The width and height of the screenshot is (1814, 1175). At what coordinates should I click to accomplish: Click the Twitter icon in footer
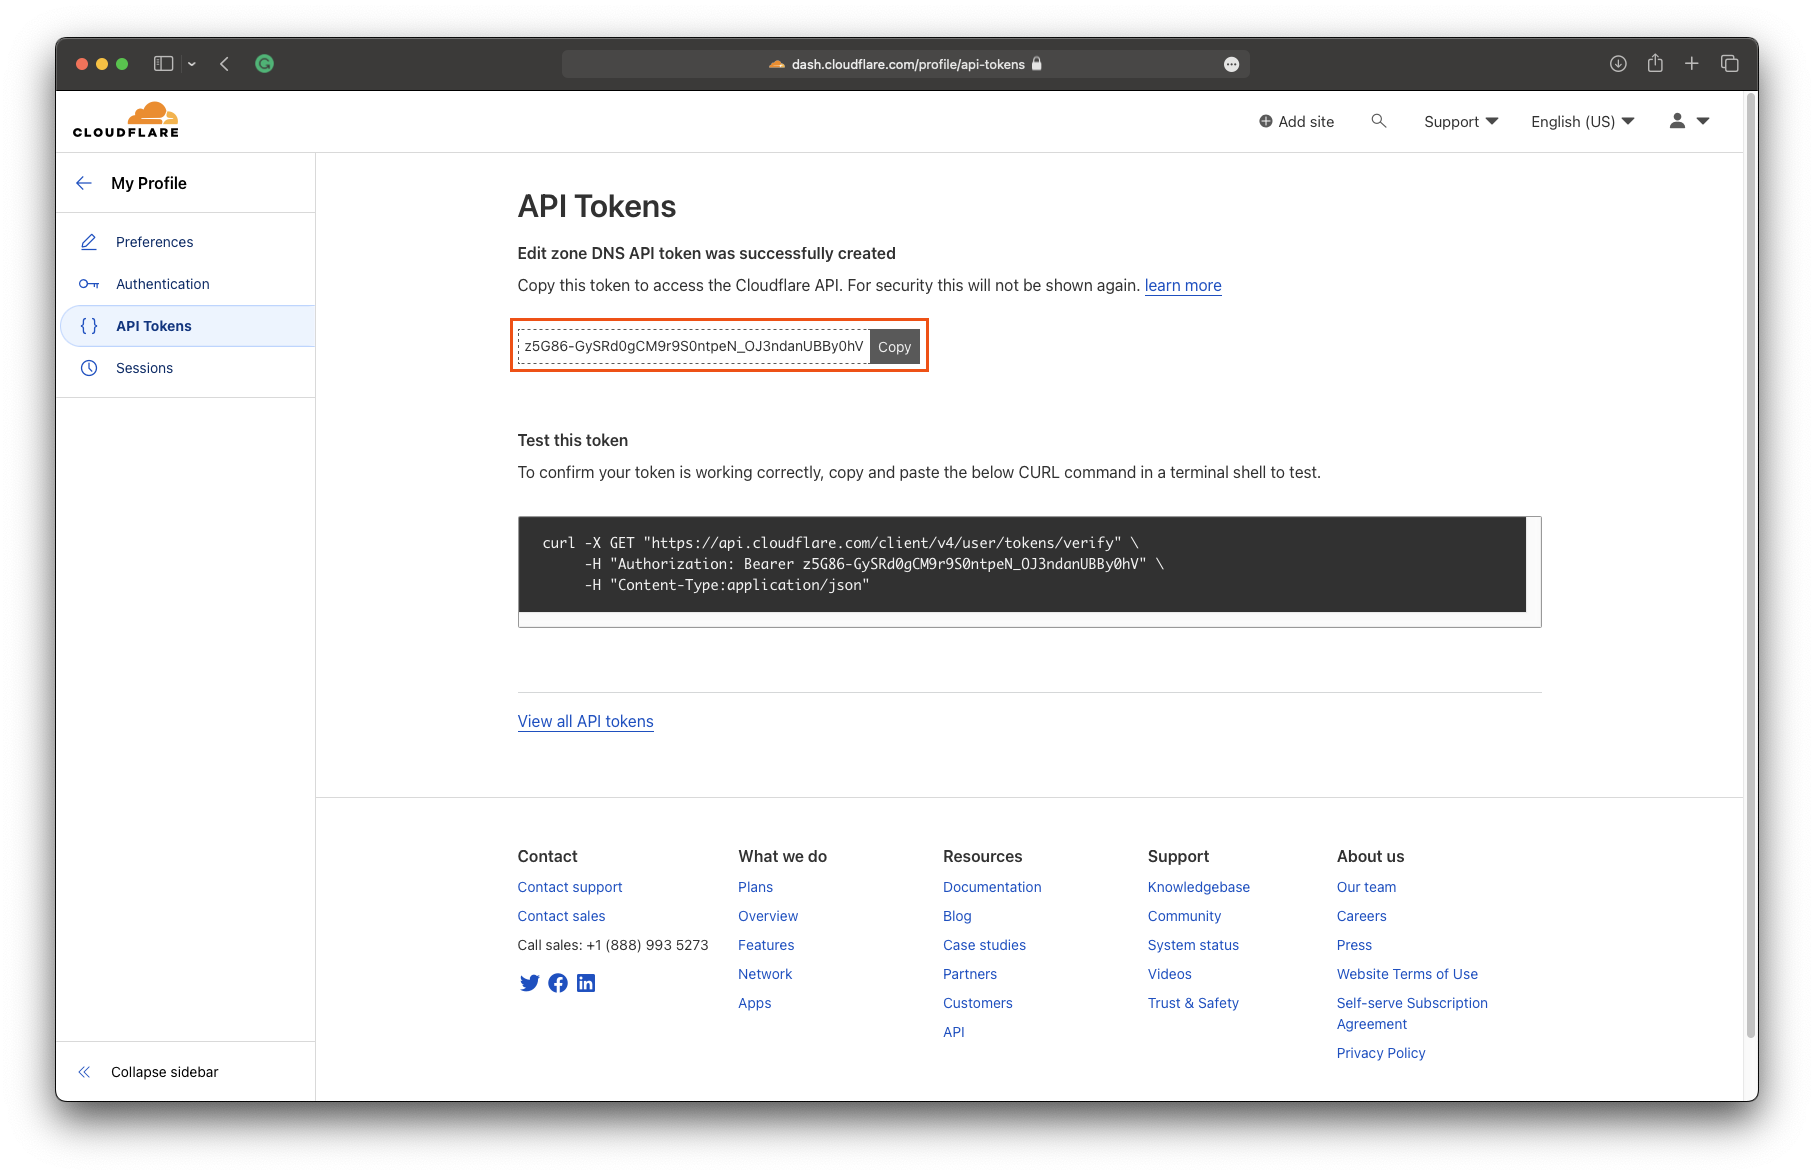tap(529, 983)
